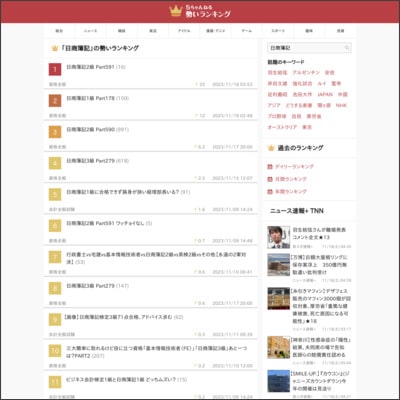Click the red rank 1 badge

(55, 70)
